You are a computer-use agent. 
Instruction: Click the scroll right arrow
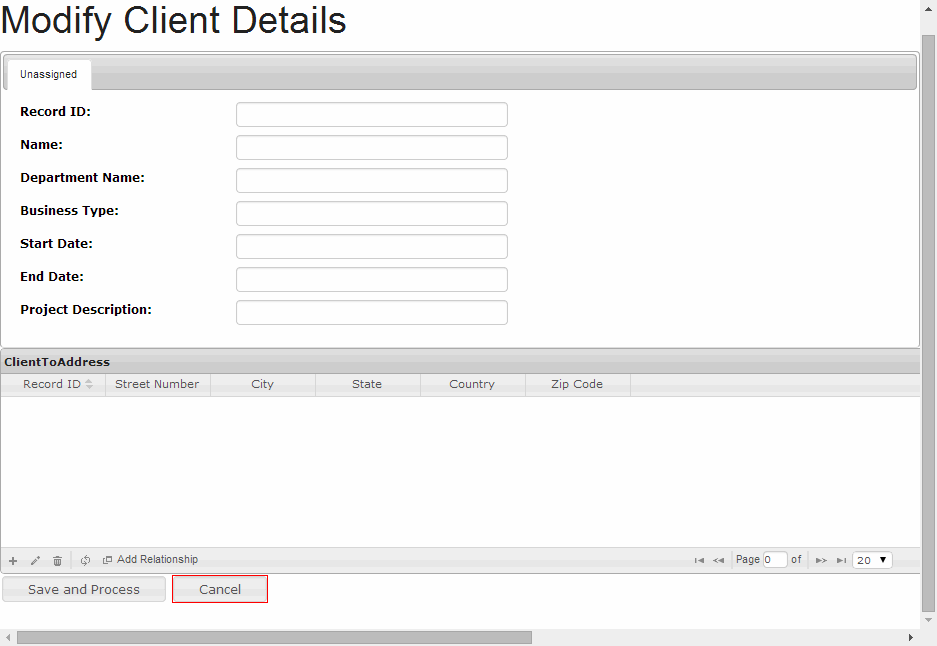pos(911,638)
